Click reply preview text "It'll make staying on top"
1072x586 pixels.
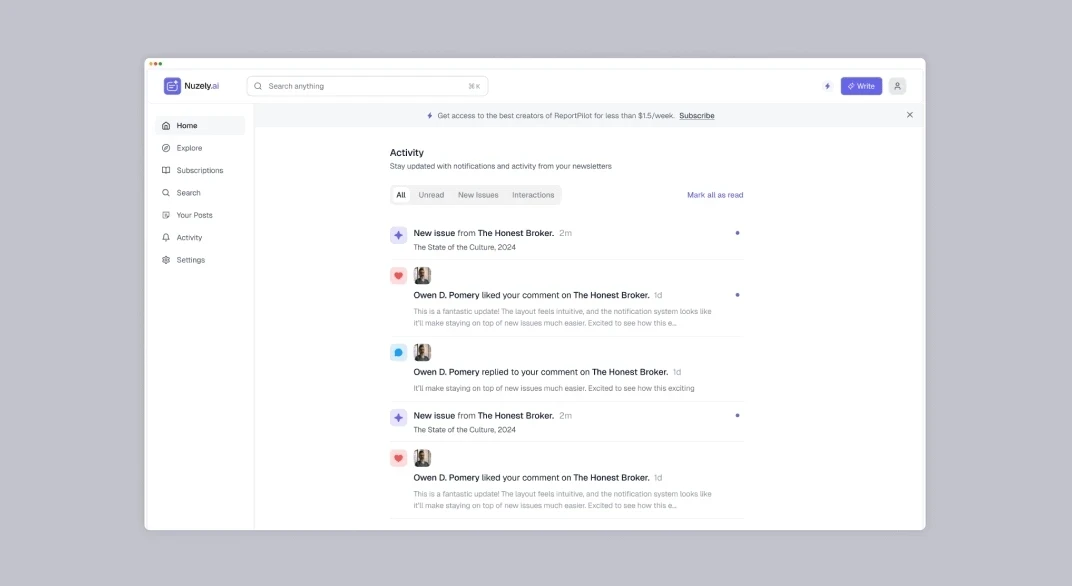click(x=554, y=388)
